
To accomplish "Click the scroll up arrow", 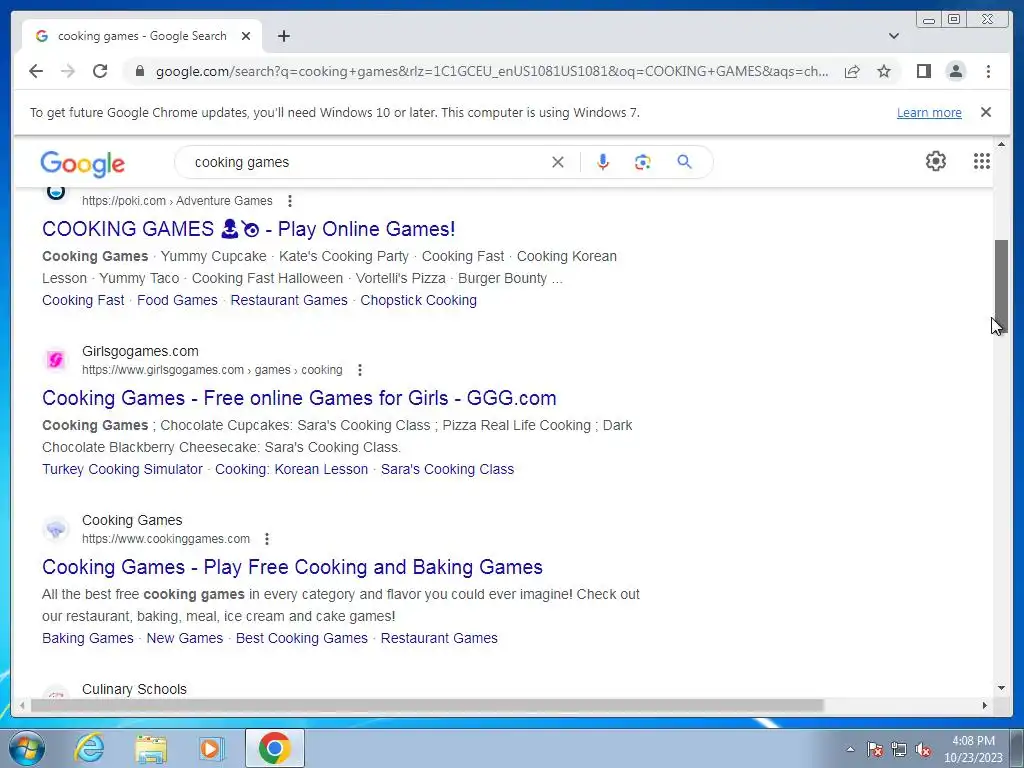I will click(x=1001, y=144).
